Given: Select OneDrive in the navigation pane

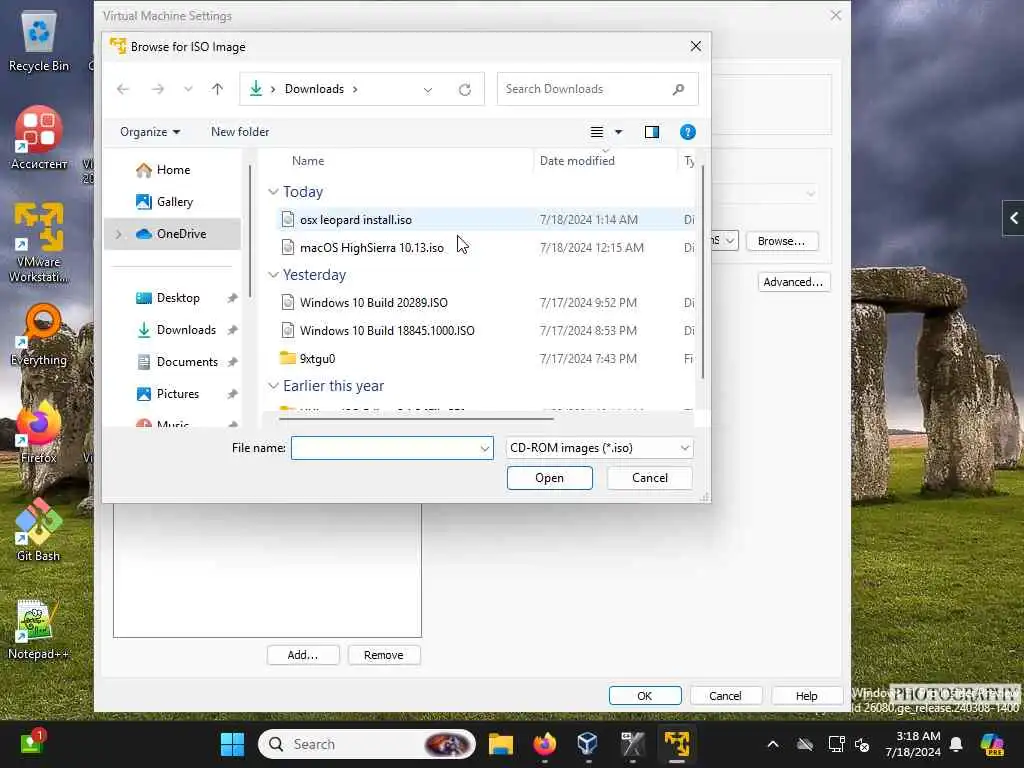Looking at the screenshot, I should click(x=172, y=234).
